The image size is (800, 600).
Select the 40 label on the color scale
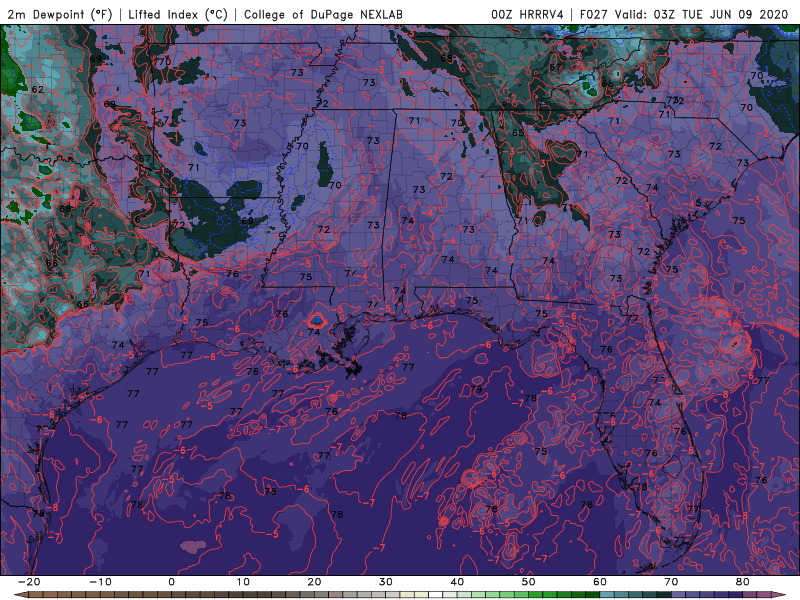tap(457, 582)
